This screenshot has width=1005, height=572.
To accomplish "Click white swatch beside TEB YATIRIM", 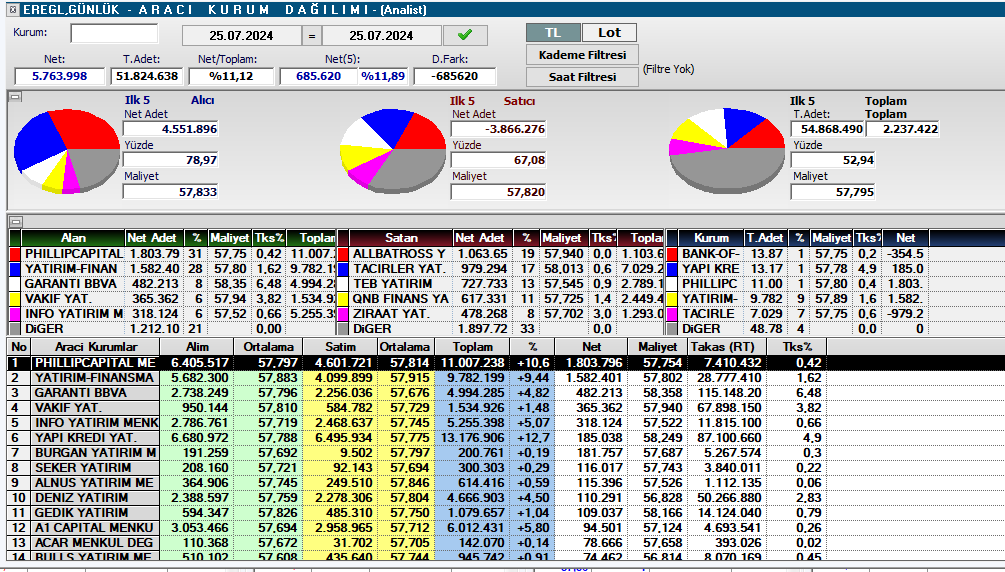I will [343, 283].
